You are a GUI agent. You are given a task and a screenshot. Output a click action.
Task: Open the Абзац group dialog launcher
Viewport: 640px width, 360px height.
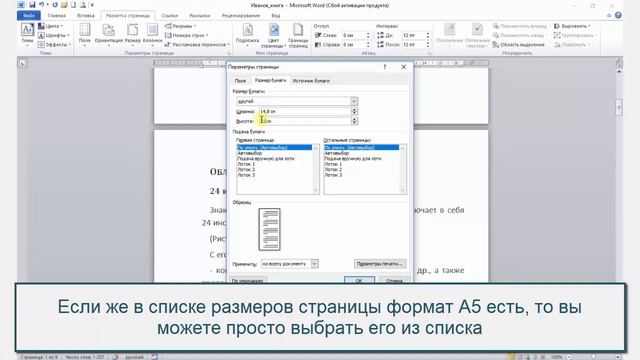pyautogui.click(x=429, y=53)
